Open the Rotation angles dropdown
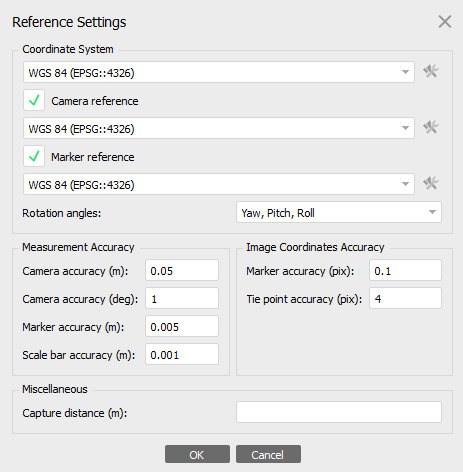This screenshot has height=472, width=463. click(339, 212)
